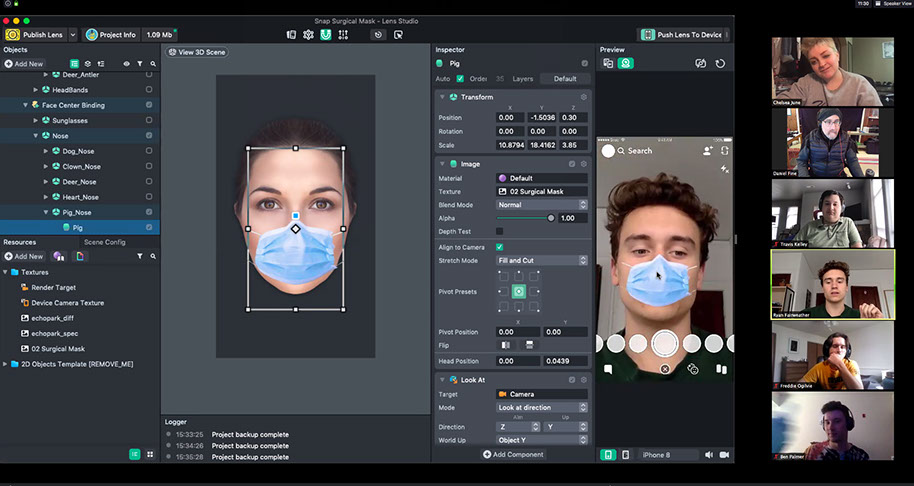The image size is (914, 486).
Task: Click View 3D Scene button
Action: [197, 52]
